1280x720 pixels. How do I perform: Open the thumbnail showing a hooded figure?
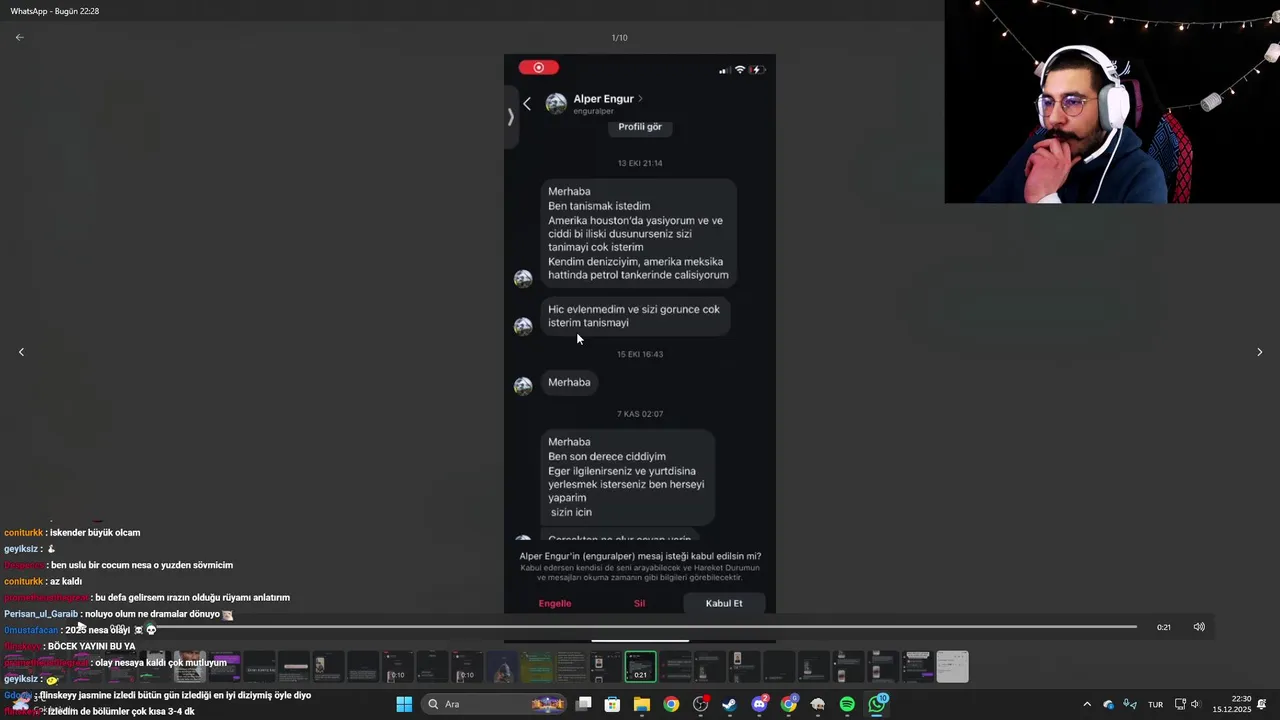point(502,667)
